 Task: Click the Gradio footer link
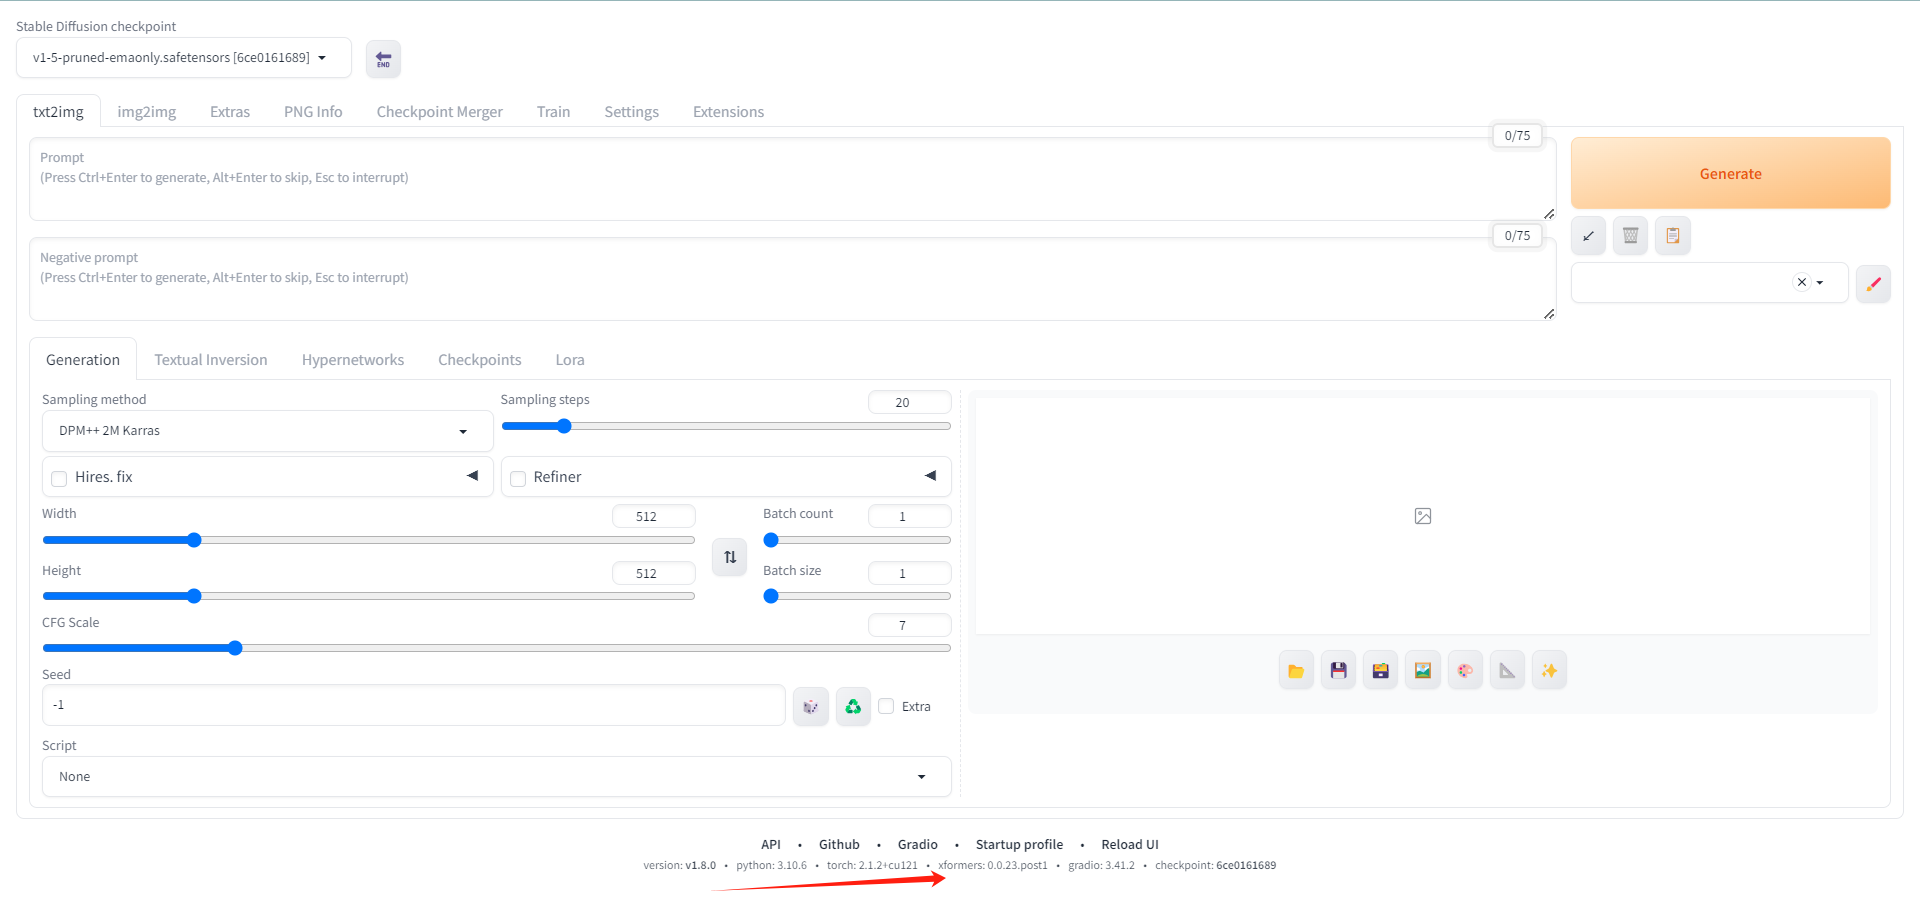(917, 845)
